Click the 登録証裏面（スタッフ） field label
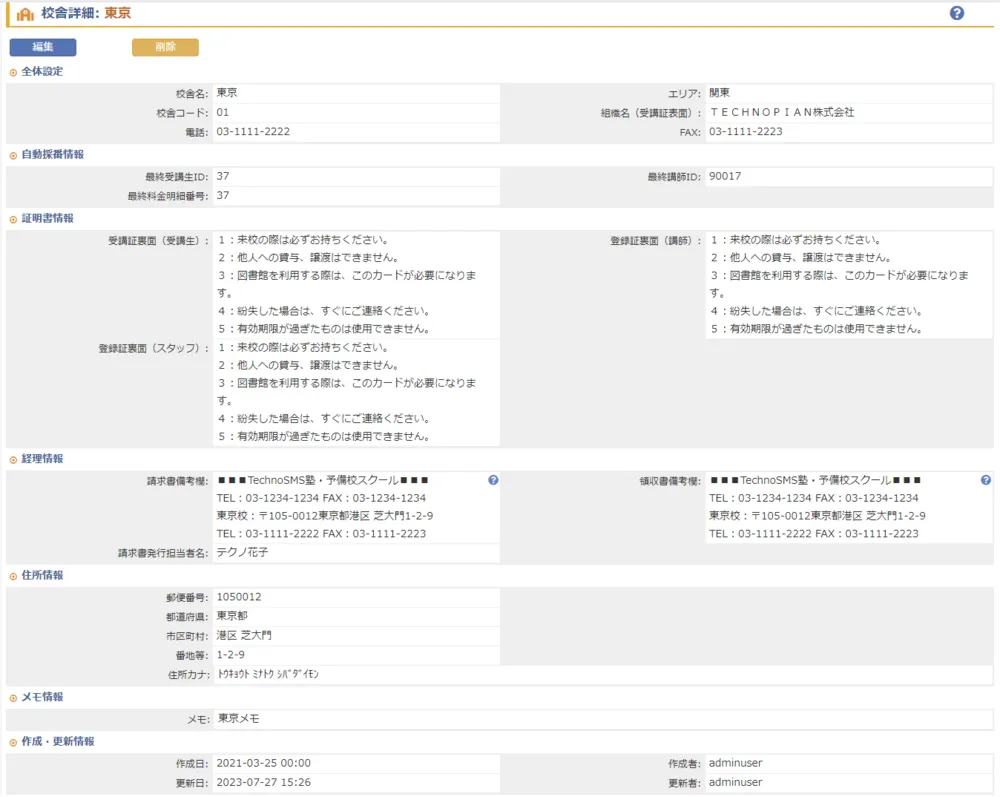 point(154,349)
